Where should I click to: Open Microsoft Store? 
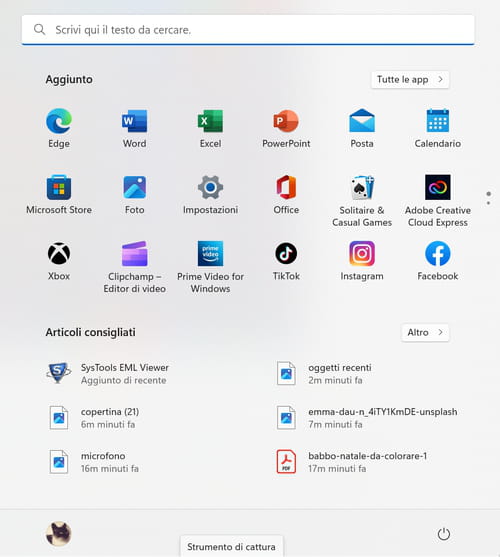pos(59,195)
